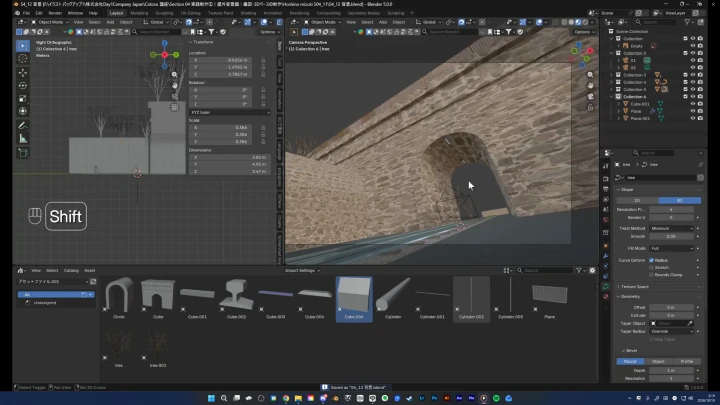
Task: Select the Move tool in left viewport
Action: 22,73
